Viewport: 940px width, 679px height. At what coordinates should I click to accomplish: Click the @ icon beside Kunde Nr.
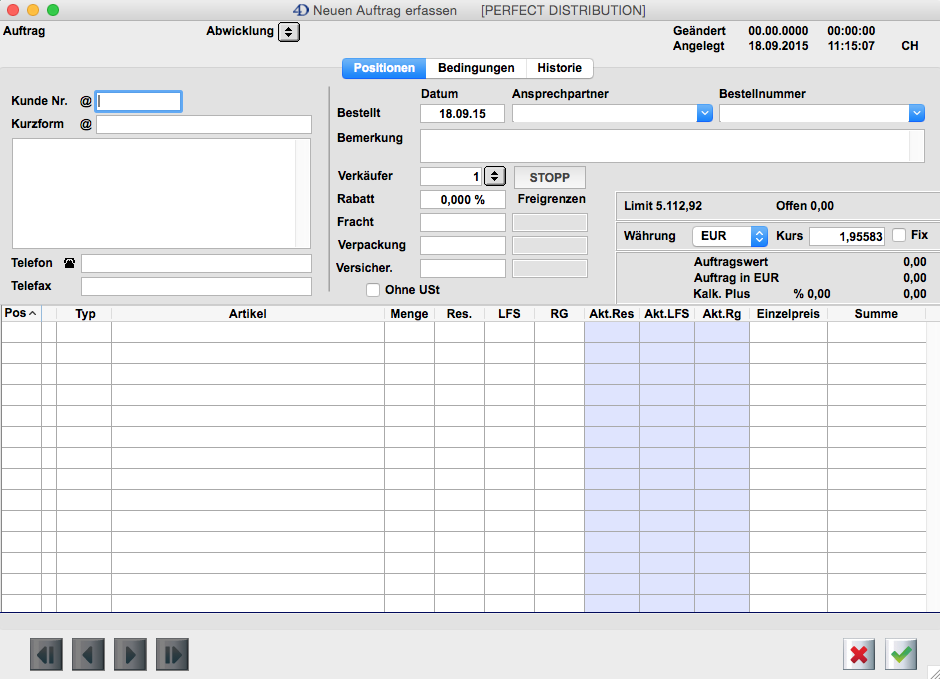86,101
